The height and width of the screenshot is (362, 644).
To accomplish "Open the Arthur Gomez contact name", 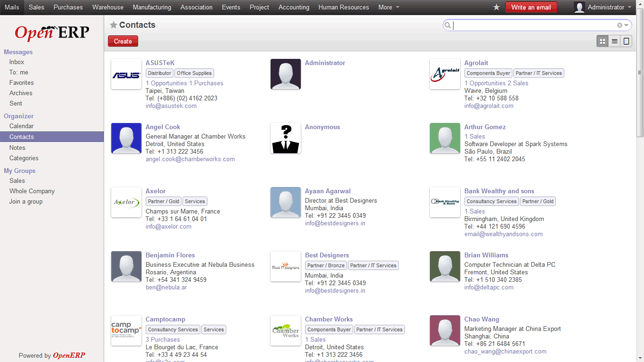I will tap(485, 127).
